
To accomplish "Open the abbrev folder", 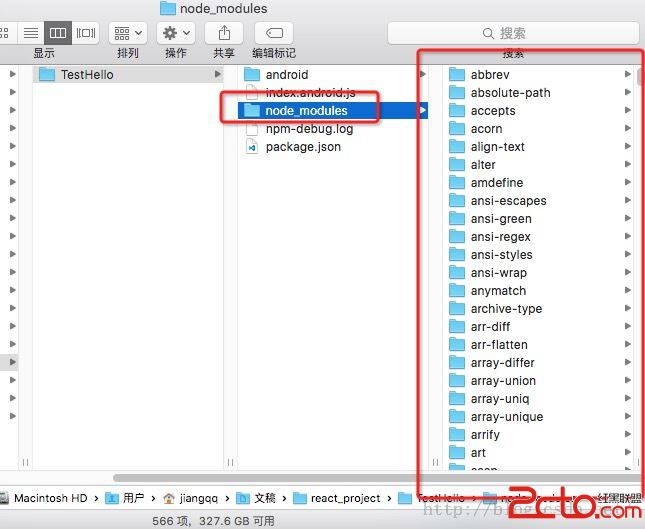I will [x=540, y=74].
